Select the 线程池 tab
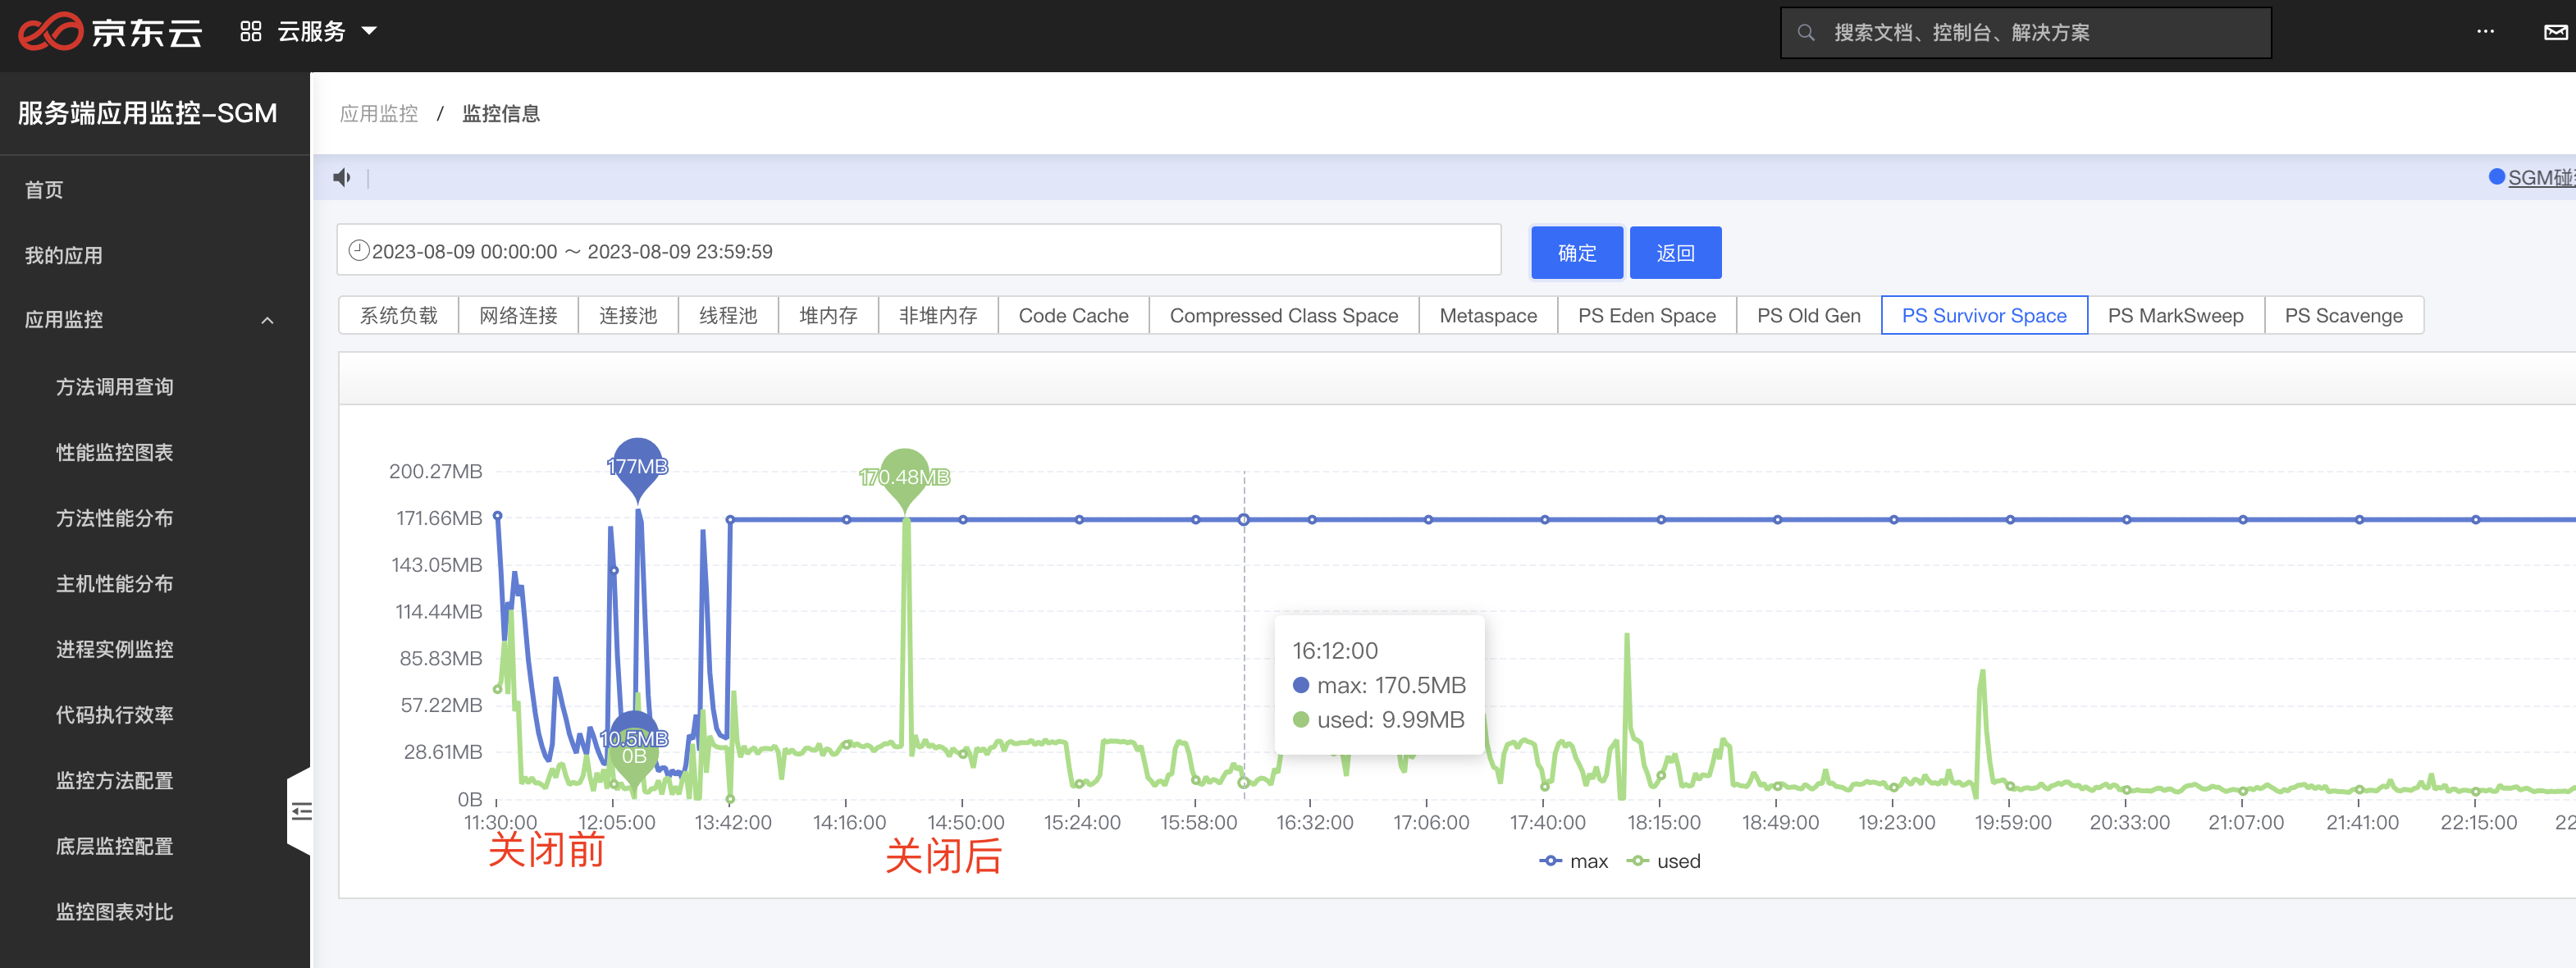The height and width of the screenshot is (968, 2576). pos(728,316)
